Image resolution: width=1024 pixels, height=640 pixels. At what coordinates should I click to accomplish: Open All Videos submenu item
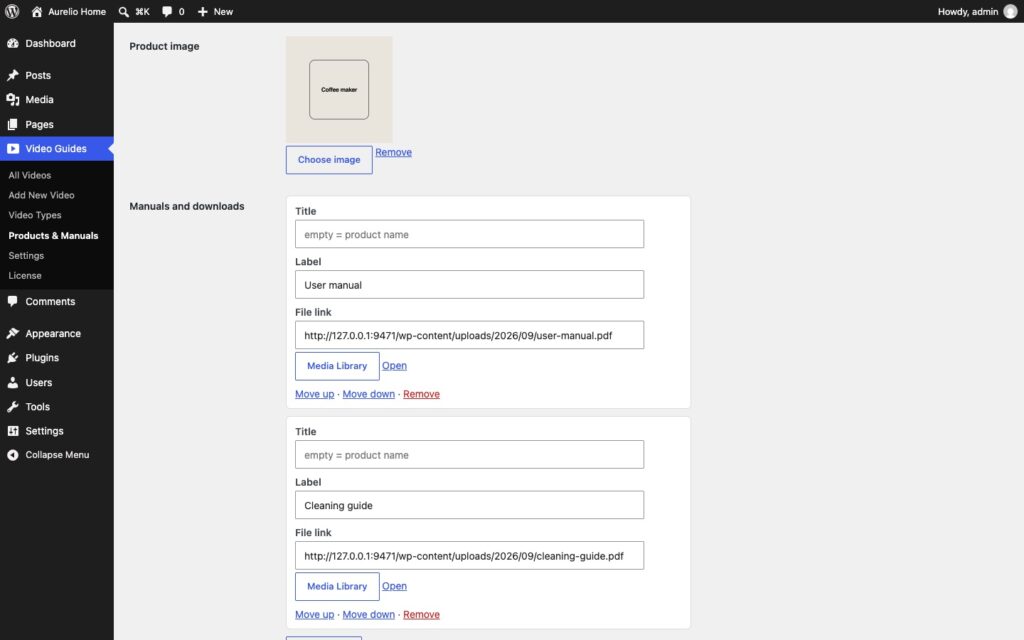(29, 175)
